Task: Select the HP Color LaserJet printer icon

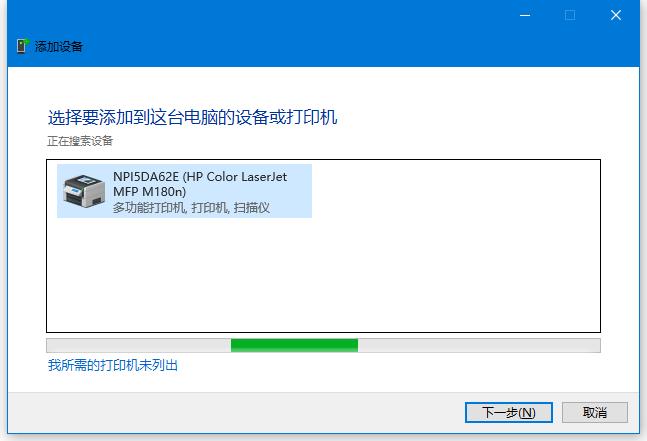Action: point(84,190)
